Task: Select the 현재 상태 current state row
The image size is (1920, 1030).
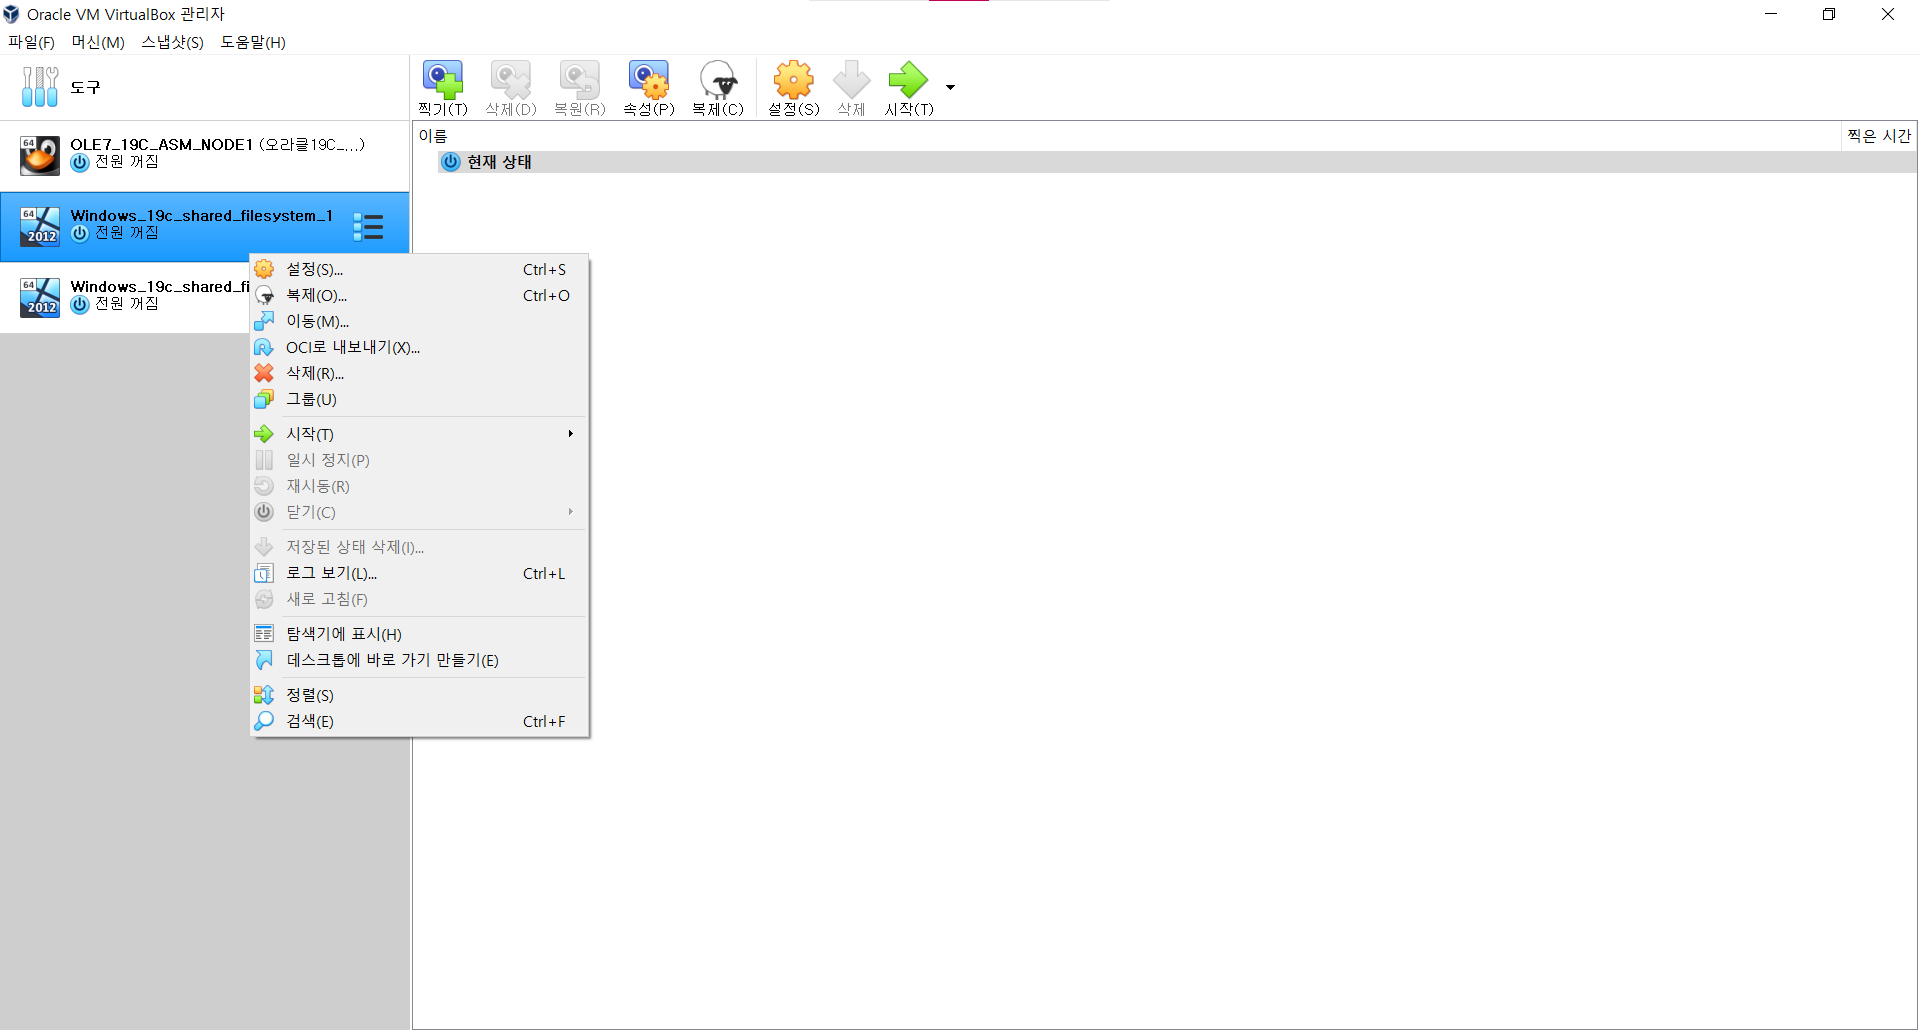Action: tap(1177, 162)
